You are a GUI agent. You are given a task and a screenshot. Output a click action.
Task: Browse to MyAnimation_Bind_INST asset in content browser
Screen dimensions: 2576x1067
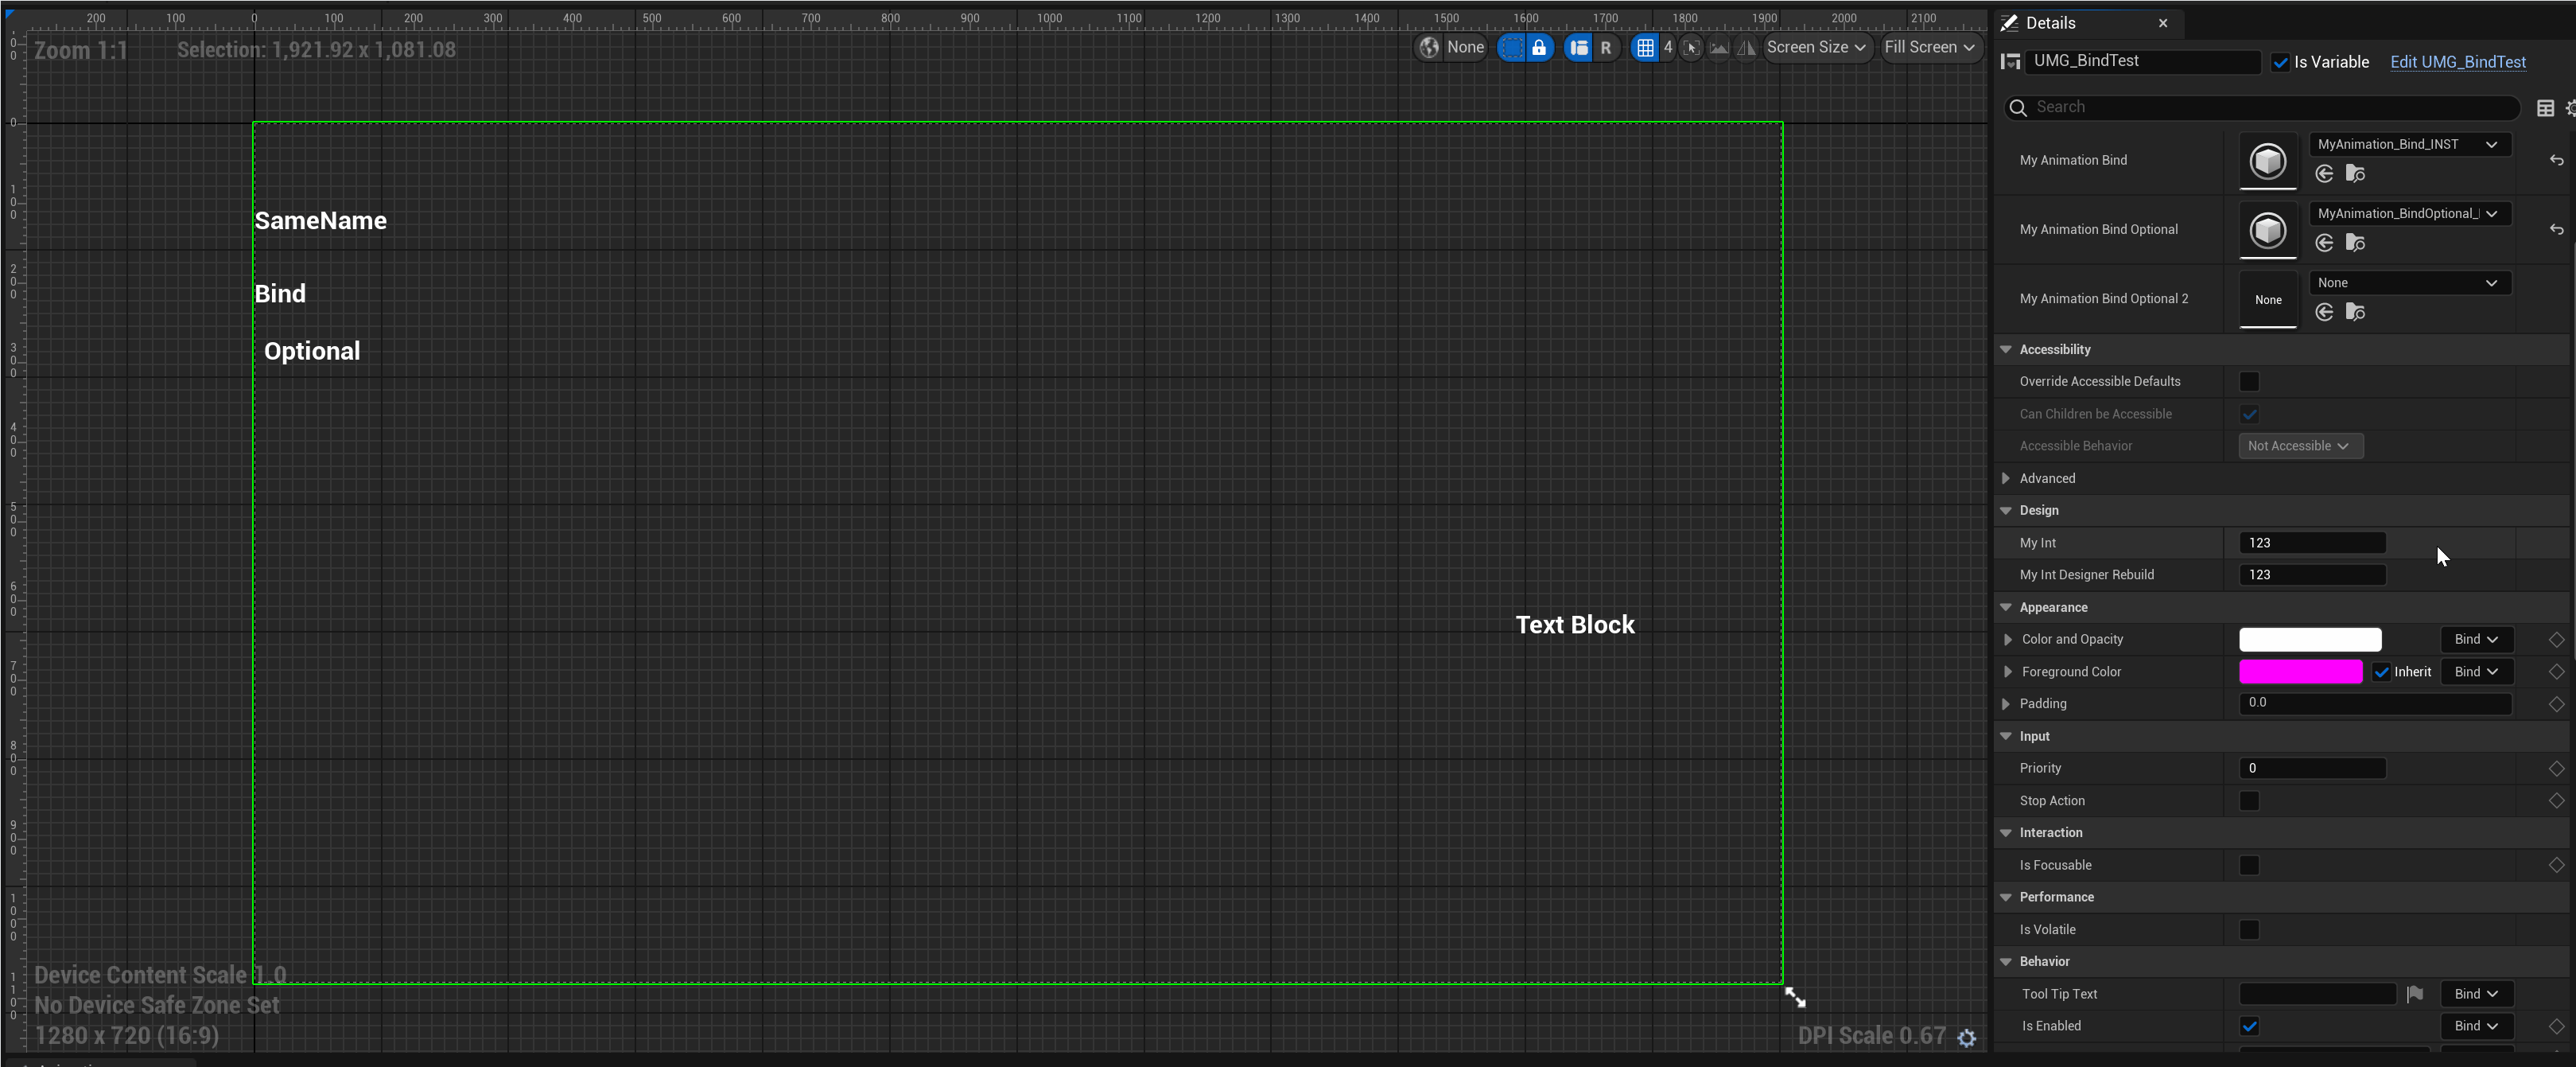pos(2355,174)
